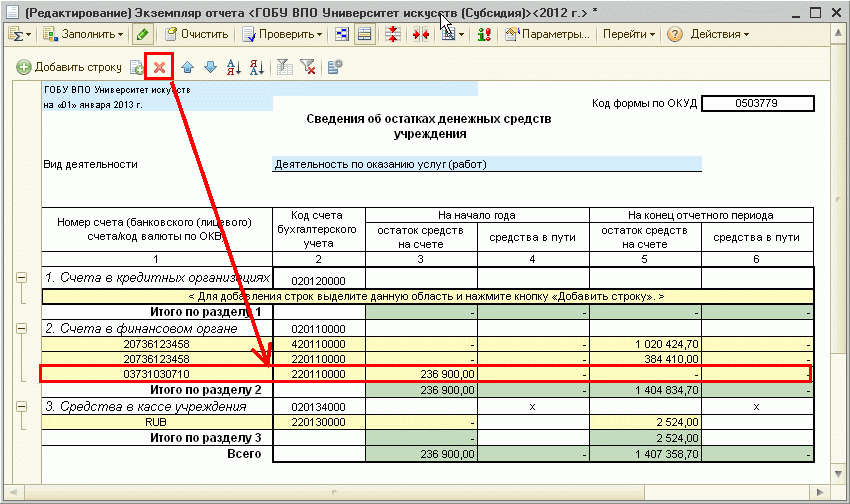
Task: Click the collapse rows vertical arrows icon
Action: [393, 34]
